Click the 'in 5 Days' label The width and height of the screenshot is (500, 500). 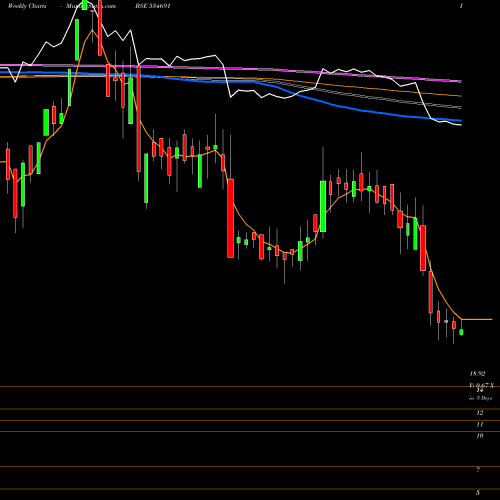[x=480, y=398]
